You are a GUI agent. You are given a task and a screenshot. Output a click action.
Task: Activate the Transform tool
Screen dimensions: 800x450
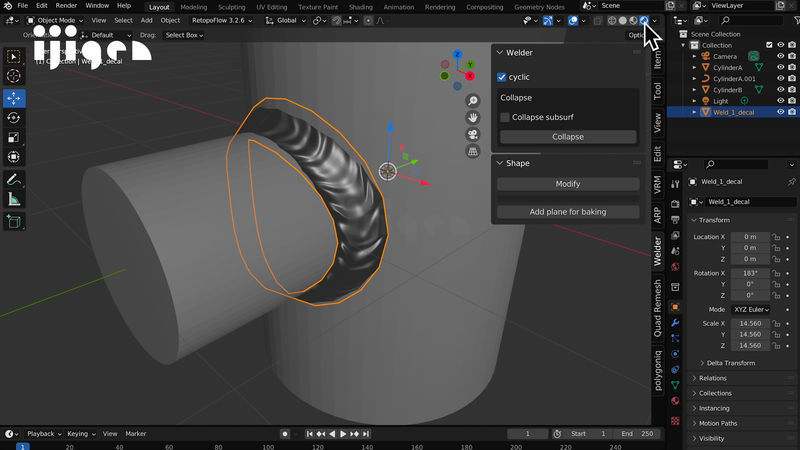click(14, 157)
